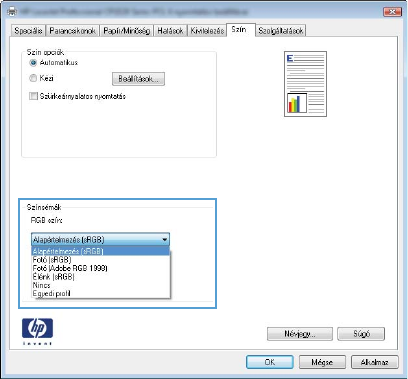Open the Szolgáltatások tab
Image resolution: width=408 pixels, height=379 pixels.
click(x=281, y=31)
